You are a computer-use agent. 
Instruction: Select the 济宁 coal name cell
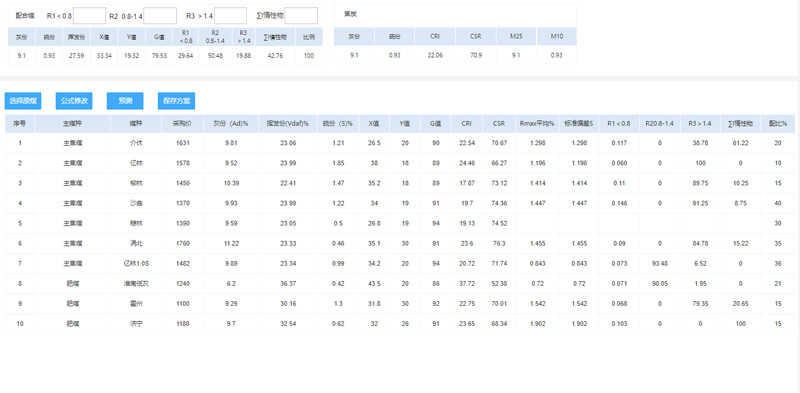[x=136, y=324]
